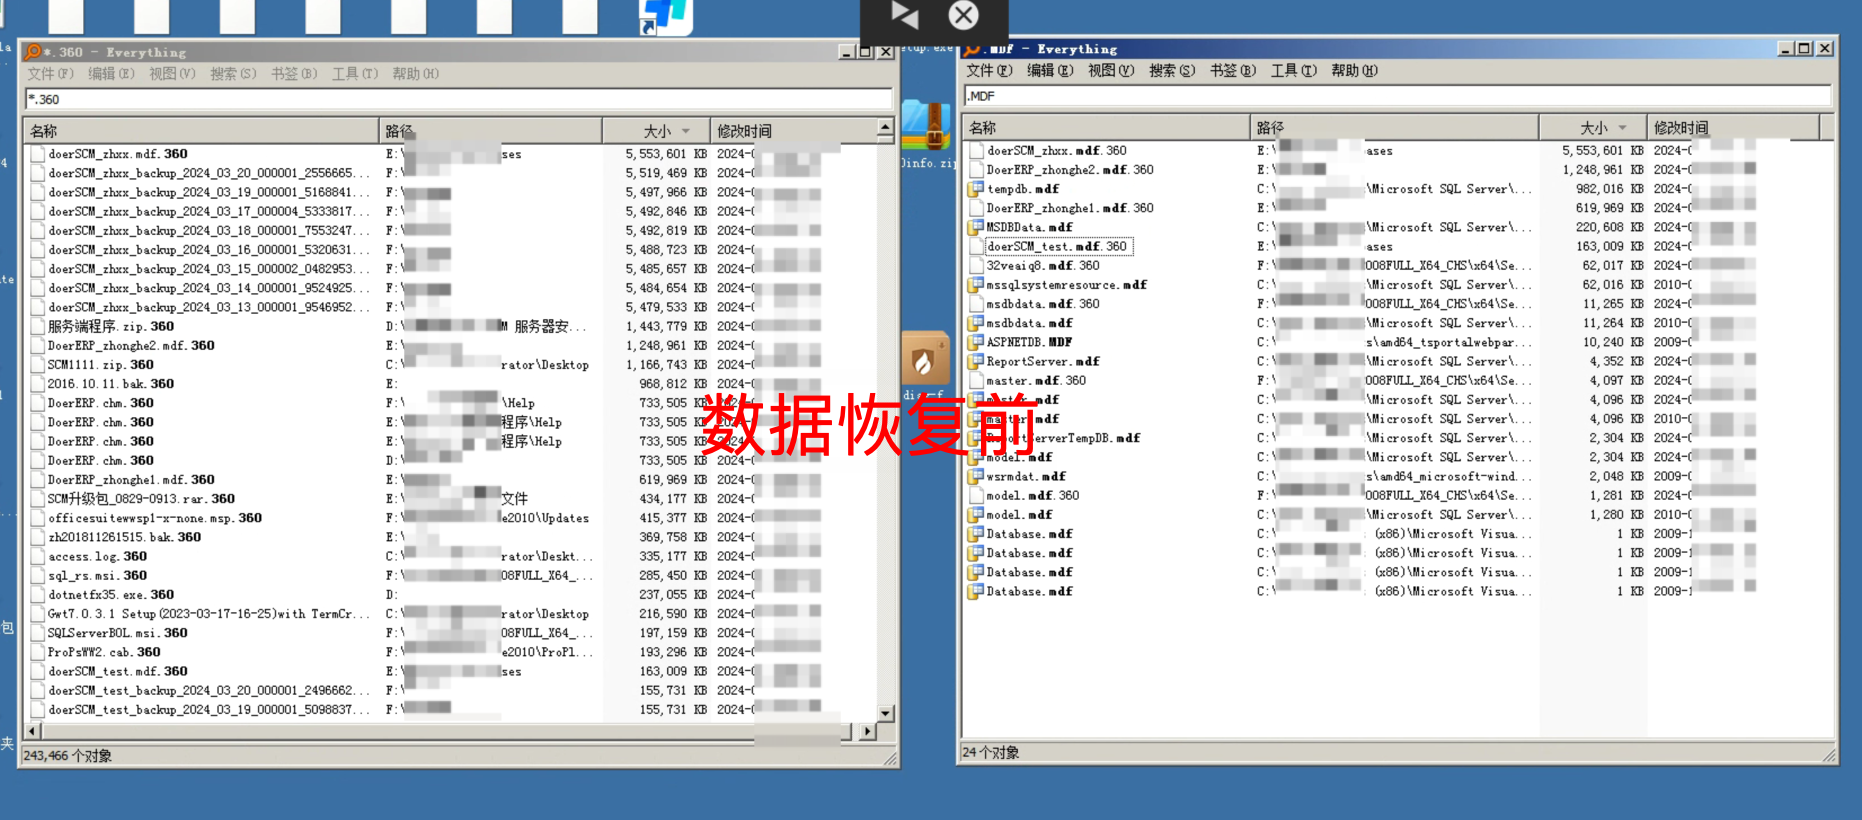The height and width of the screenshot is (820, 1862).
Task: Open 编辑 menu in .MDF window
Action: 1050,71
